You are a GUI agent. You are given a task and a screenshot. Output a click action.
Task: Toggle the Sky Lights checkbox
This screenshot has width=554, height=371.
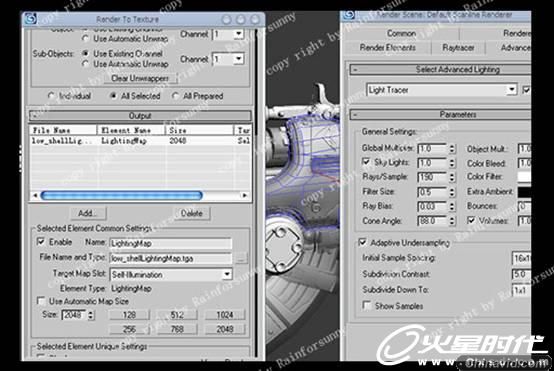pos(366,161)
